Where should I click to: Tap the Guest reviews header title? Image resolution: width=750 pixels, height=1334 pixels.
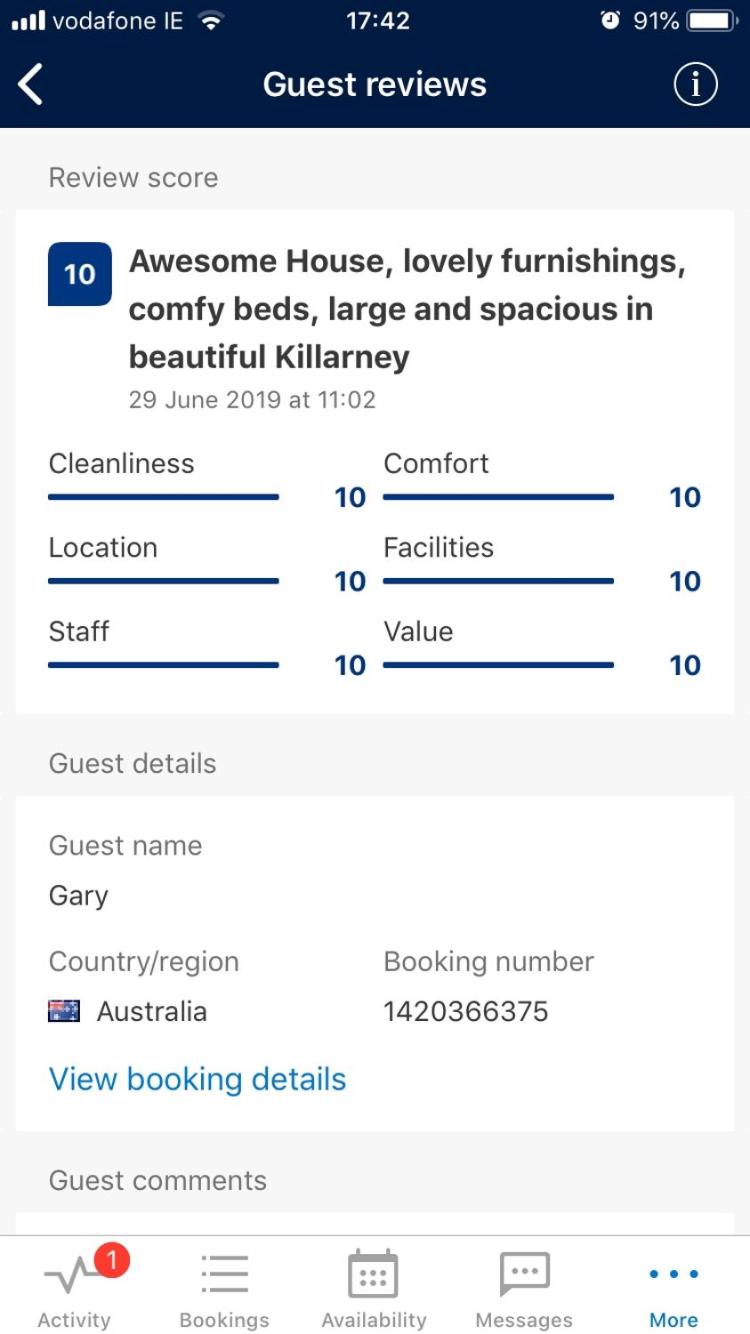pyautogui.click(x=375, y=85)
